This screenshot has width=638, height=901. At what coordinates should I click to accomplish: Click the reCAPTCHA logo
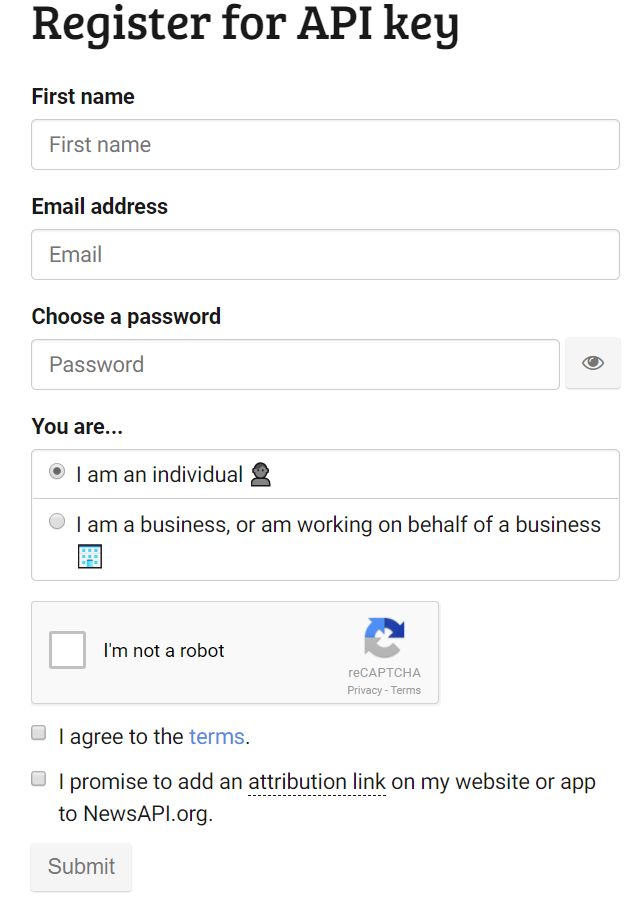click(385, 640)
